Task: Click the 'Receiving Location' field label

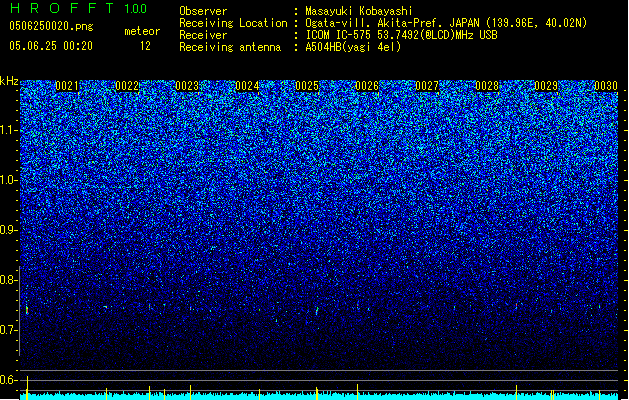Action: click(233, 23)
